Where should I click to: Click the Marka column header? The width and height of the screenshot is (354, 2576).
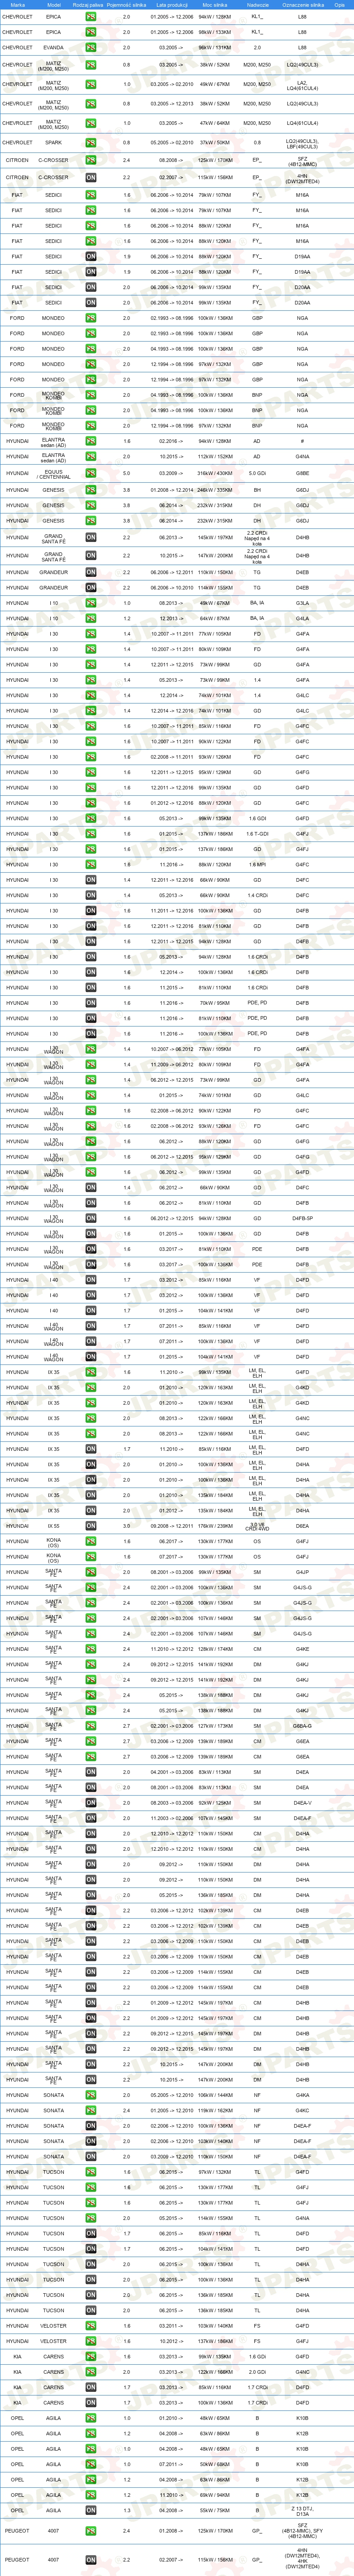click(17, 4)
